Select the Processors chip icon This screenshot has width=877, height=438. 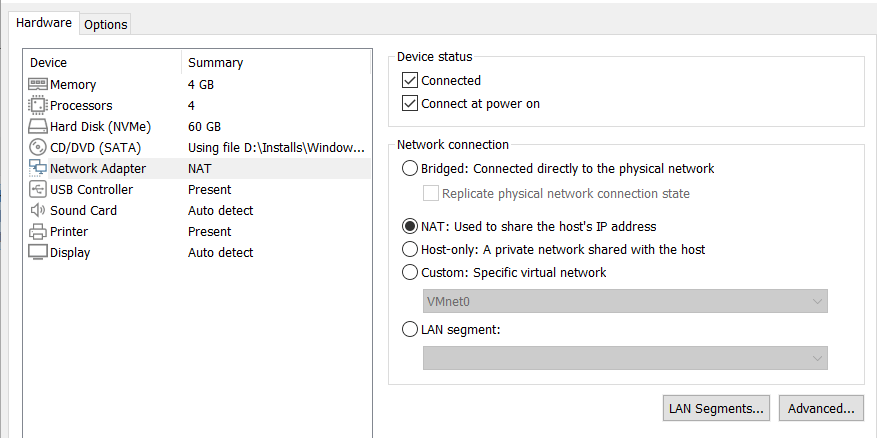(x=38, y=106)
